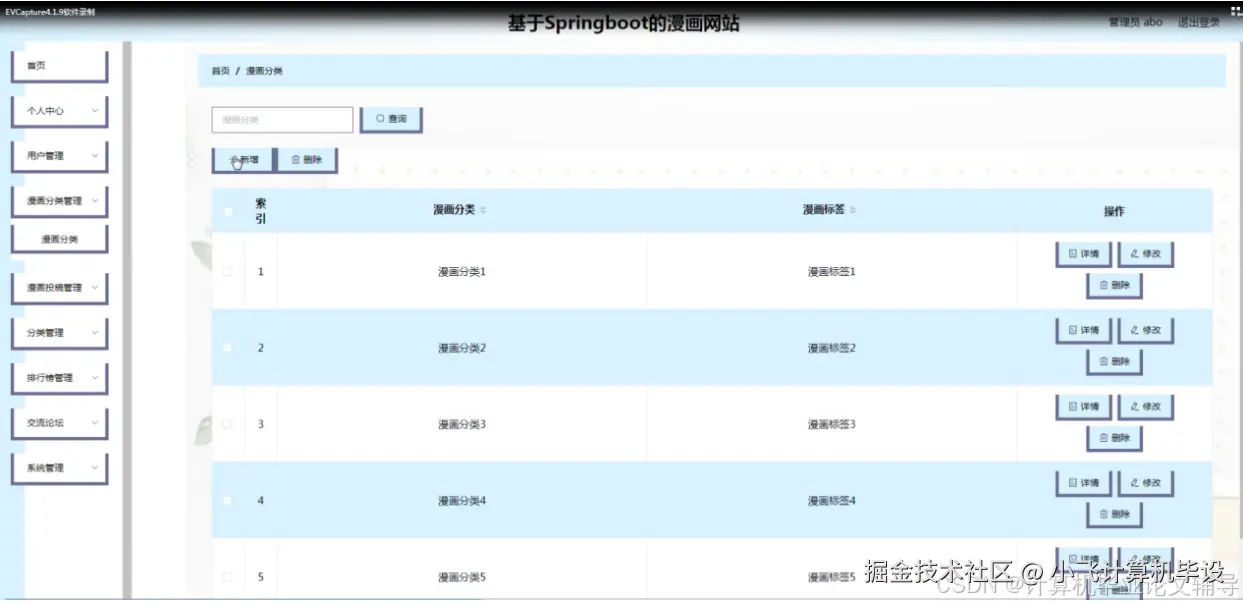Open 详情 for 漫画分类2 row

1084,330
